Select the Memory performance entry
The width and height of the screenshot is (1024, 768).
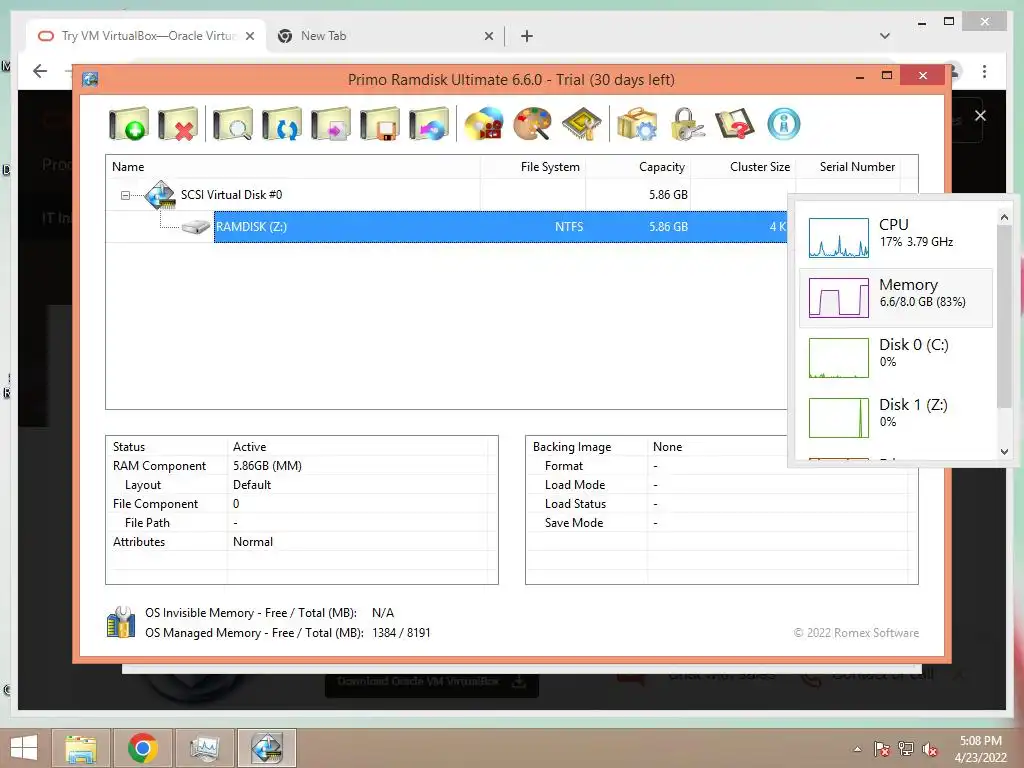(x=896, y=298)
